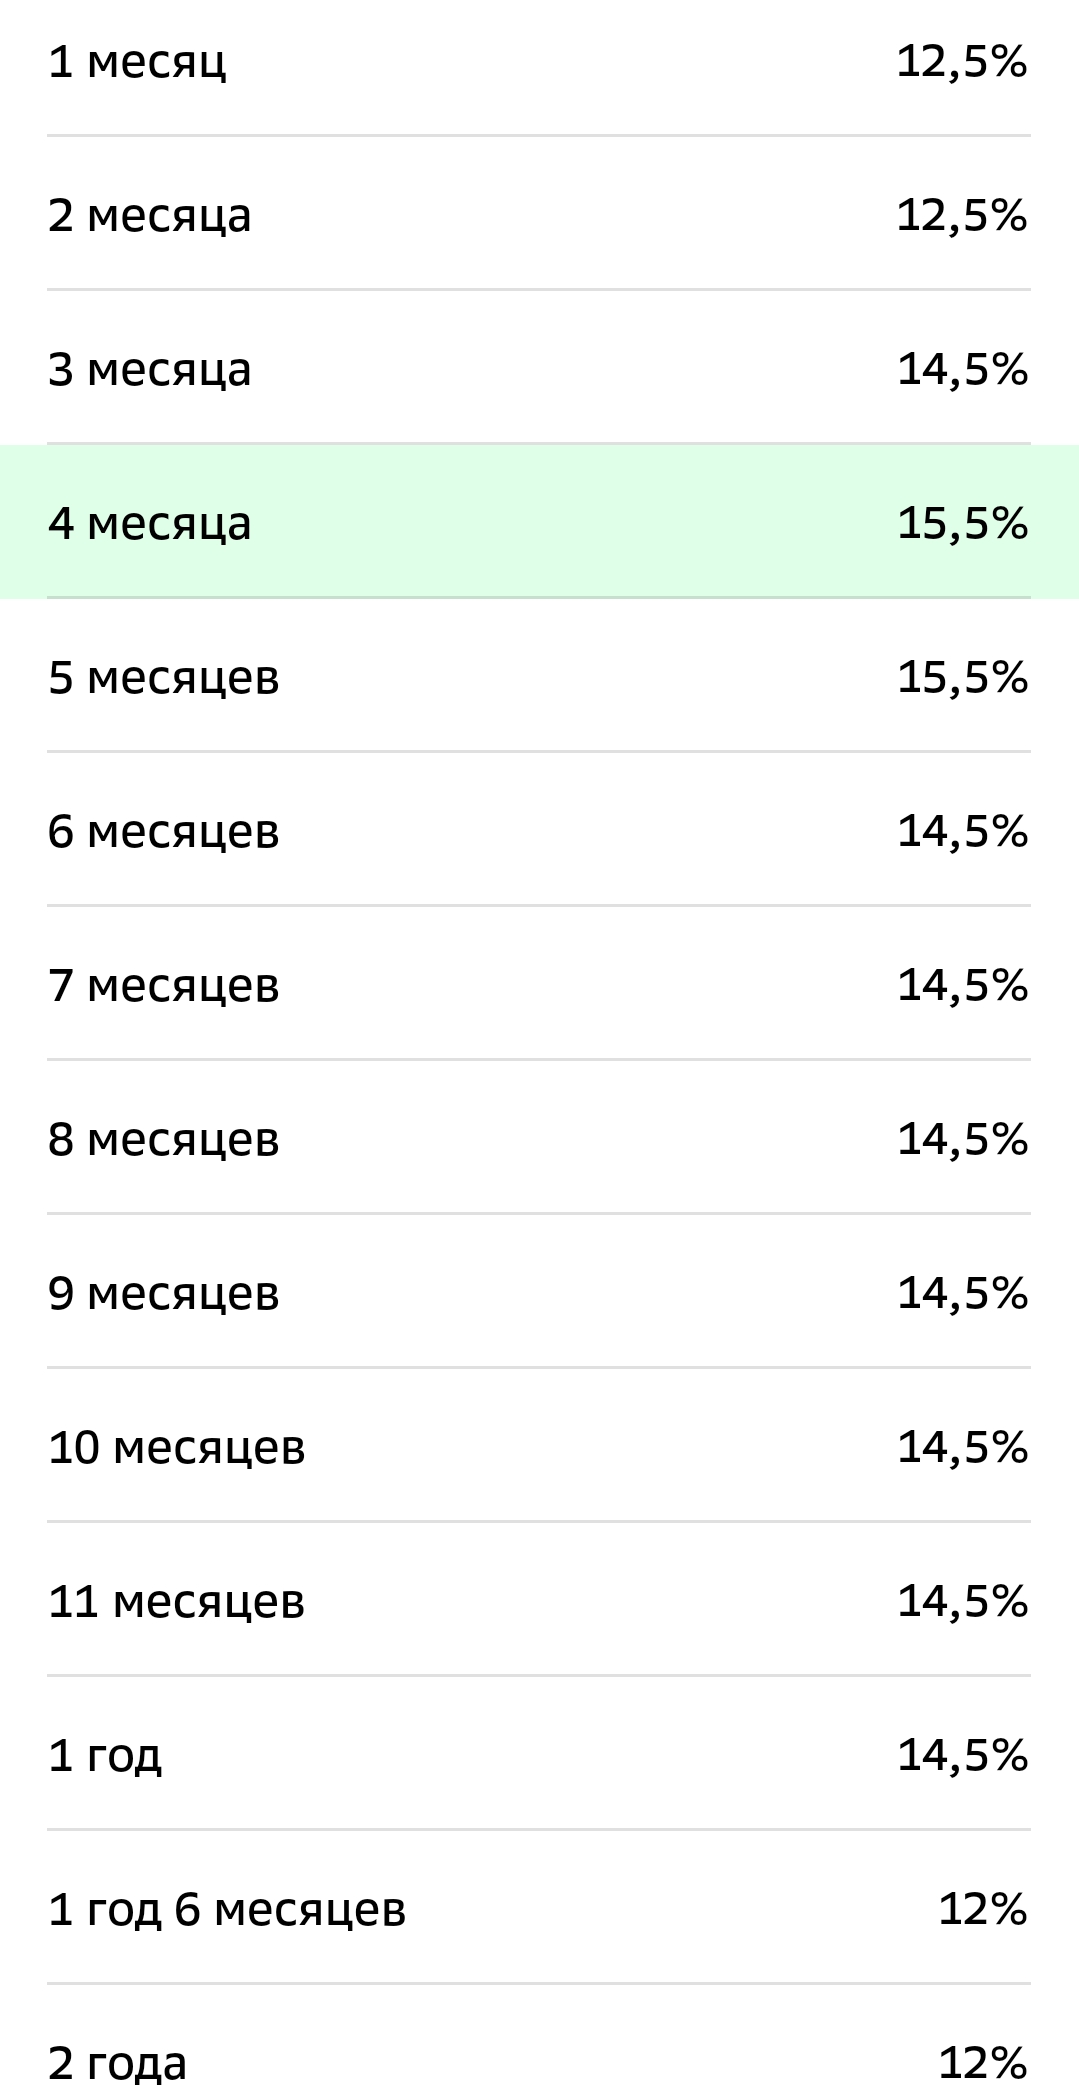Click the 15,5% rate in highlighted row

coord(962,524)
